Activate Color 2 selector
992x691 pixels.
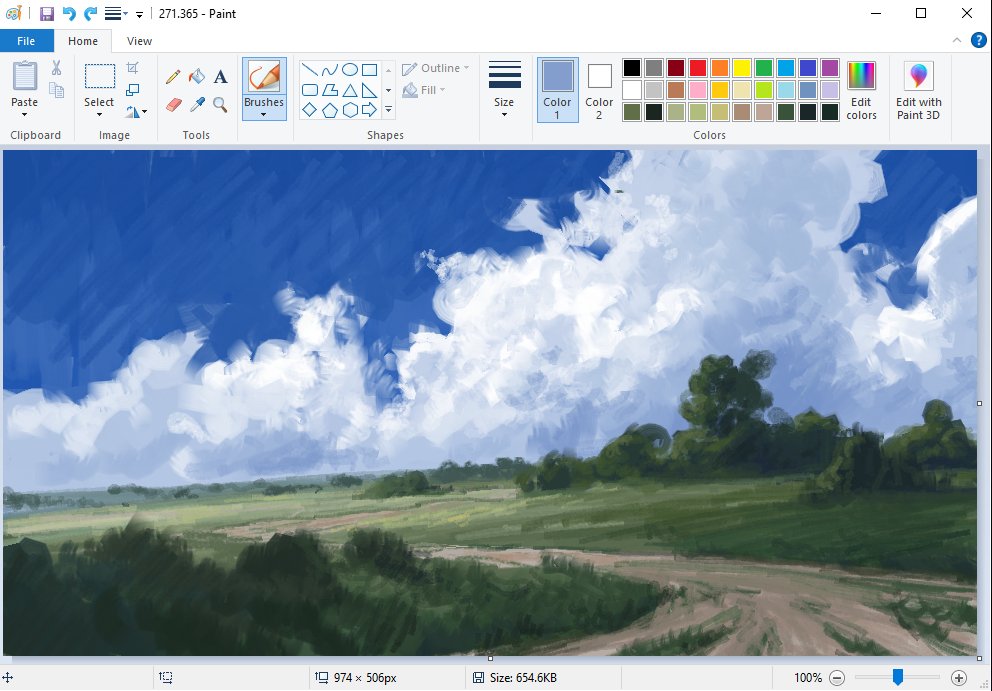pos(598,90)
